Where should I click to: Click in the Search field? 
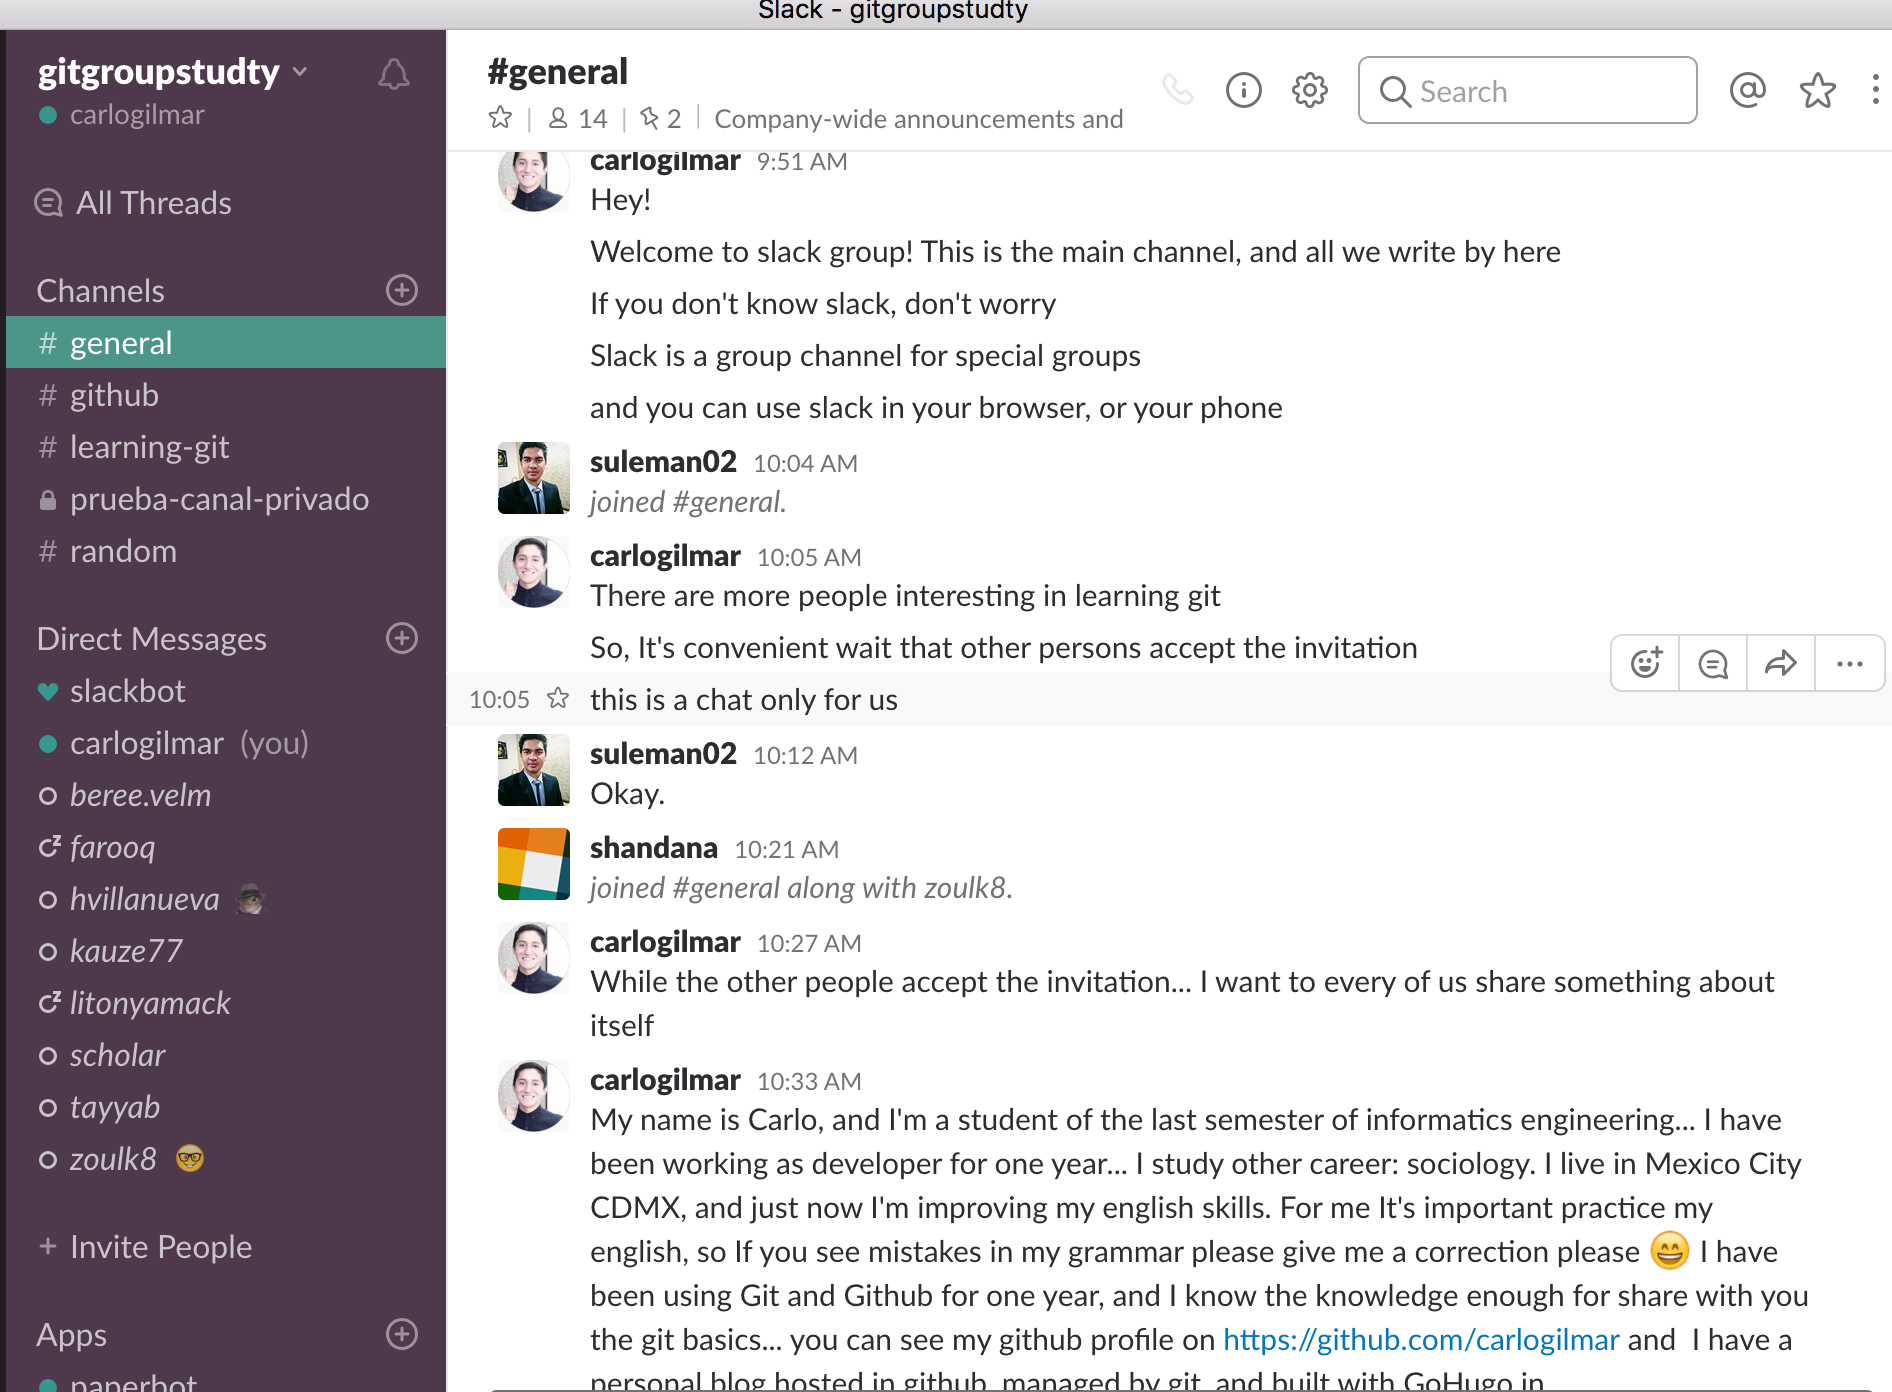(1527, 91)
